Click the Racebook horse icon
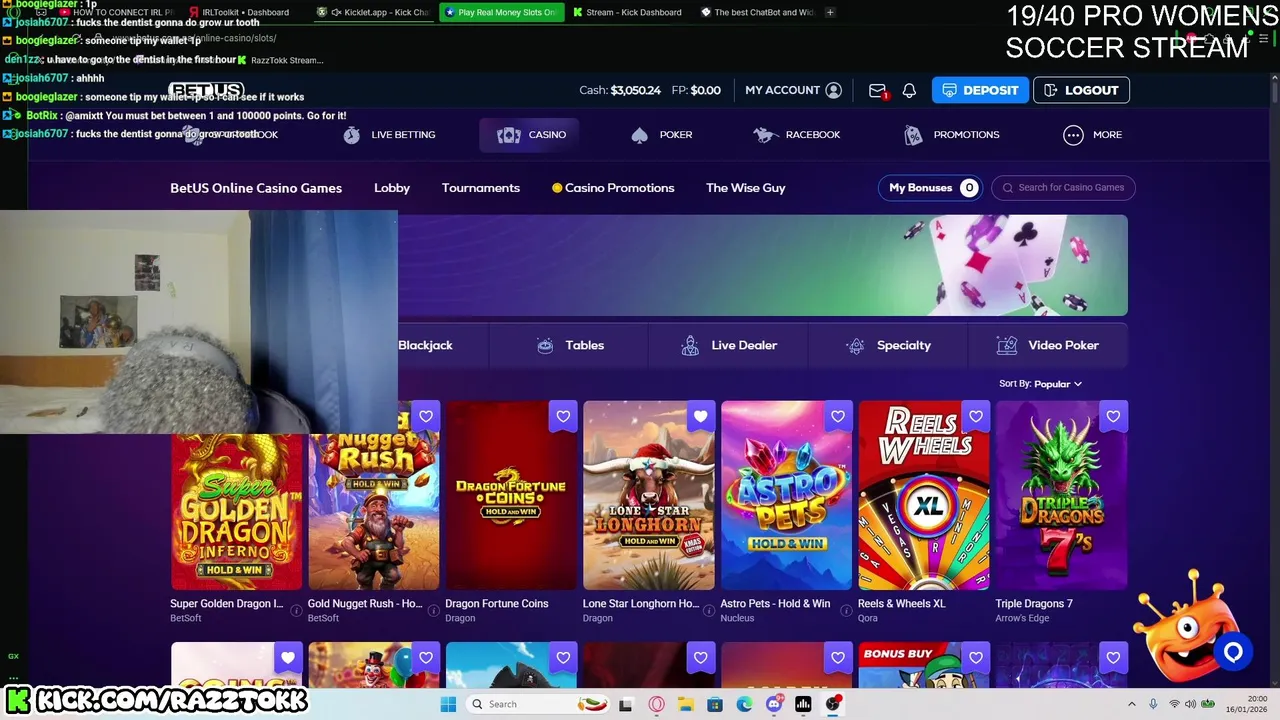Viewport: 1280px width, 720px height. click(766, 135)
